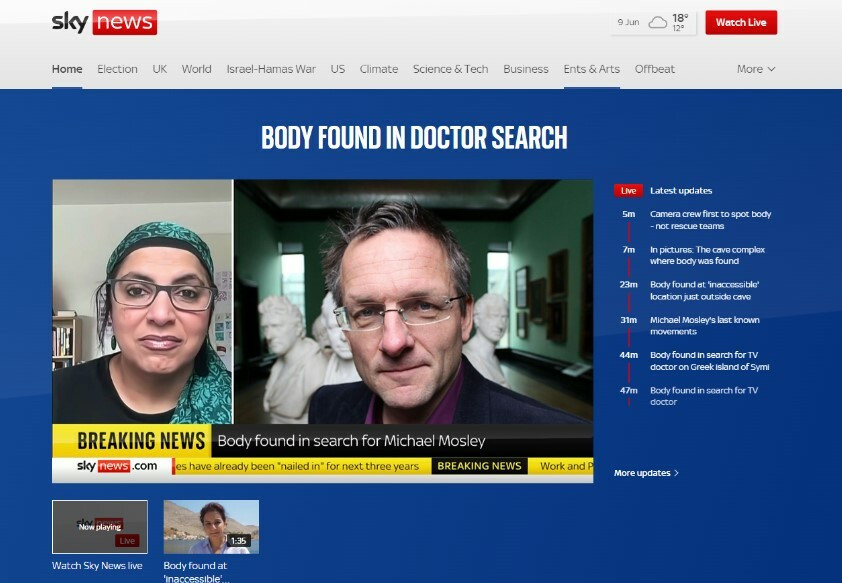Image resolution: width=842 pixels, height=583 pixels.
Task: Open the Israel-Hamas War tab
Action: 271,69
